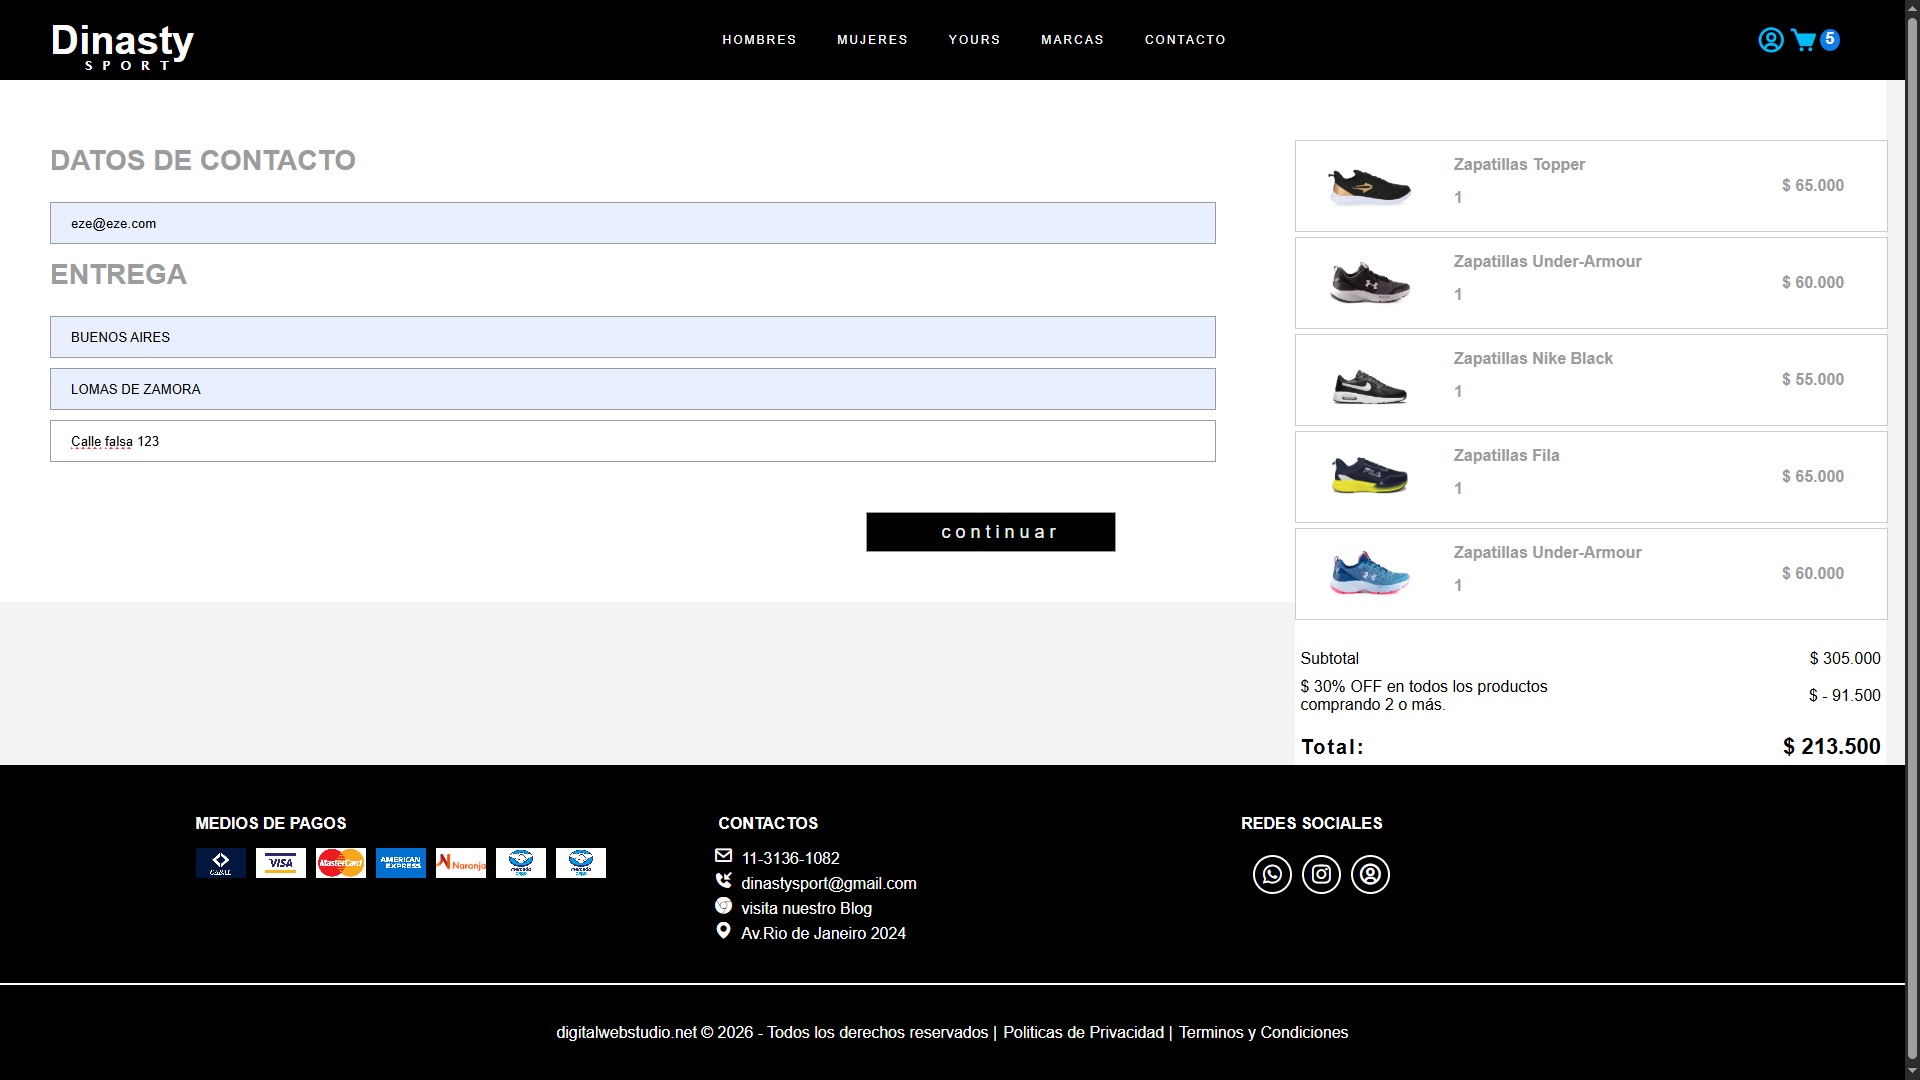Click the Dinasty Sport logo
This screenshot has width=1920, height=1080.
[122, 46]
